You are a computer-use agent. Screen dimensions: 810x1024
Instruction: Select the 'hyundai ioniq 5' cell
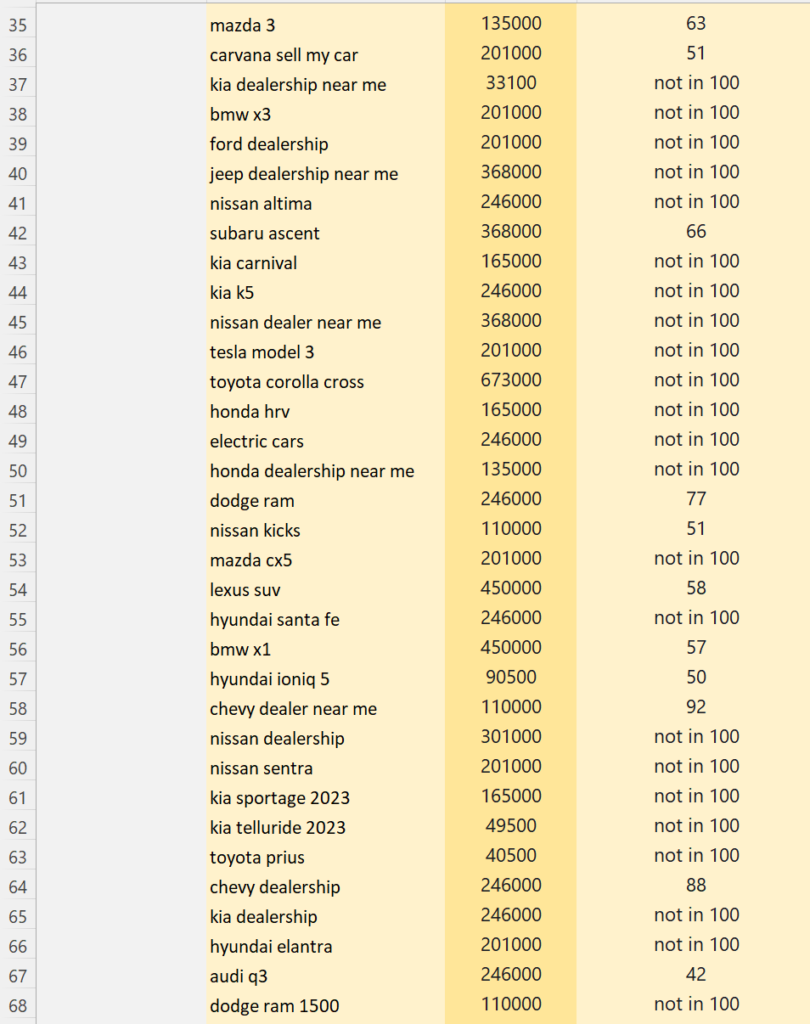(x=325, y=679)
